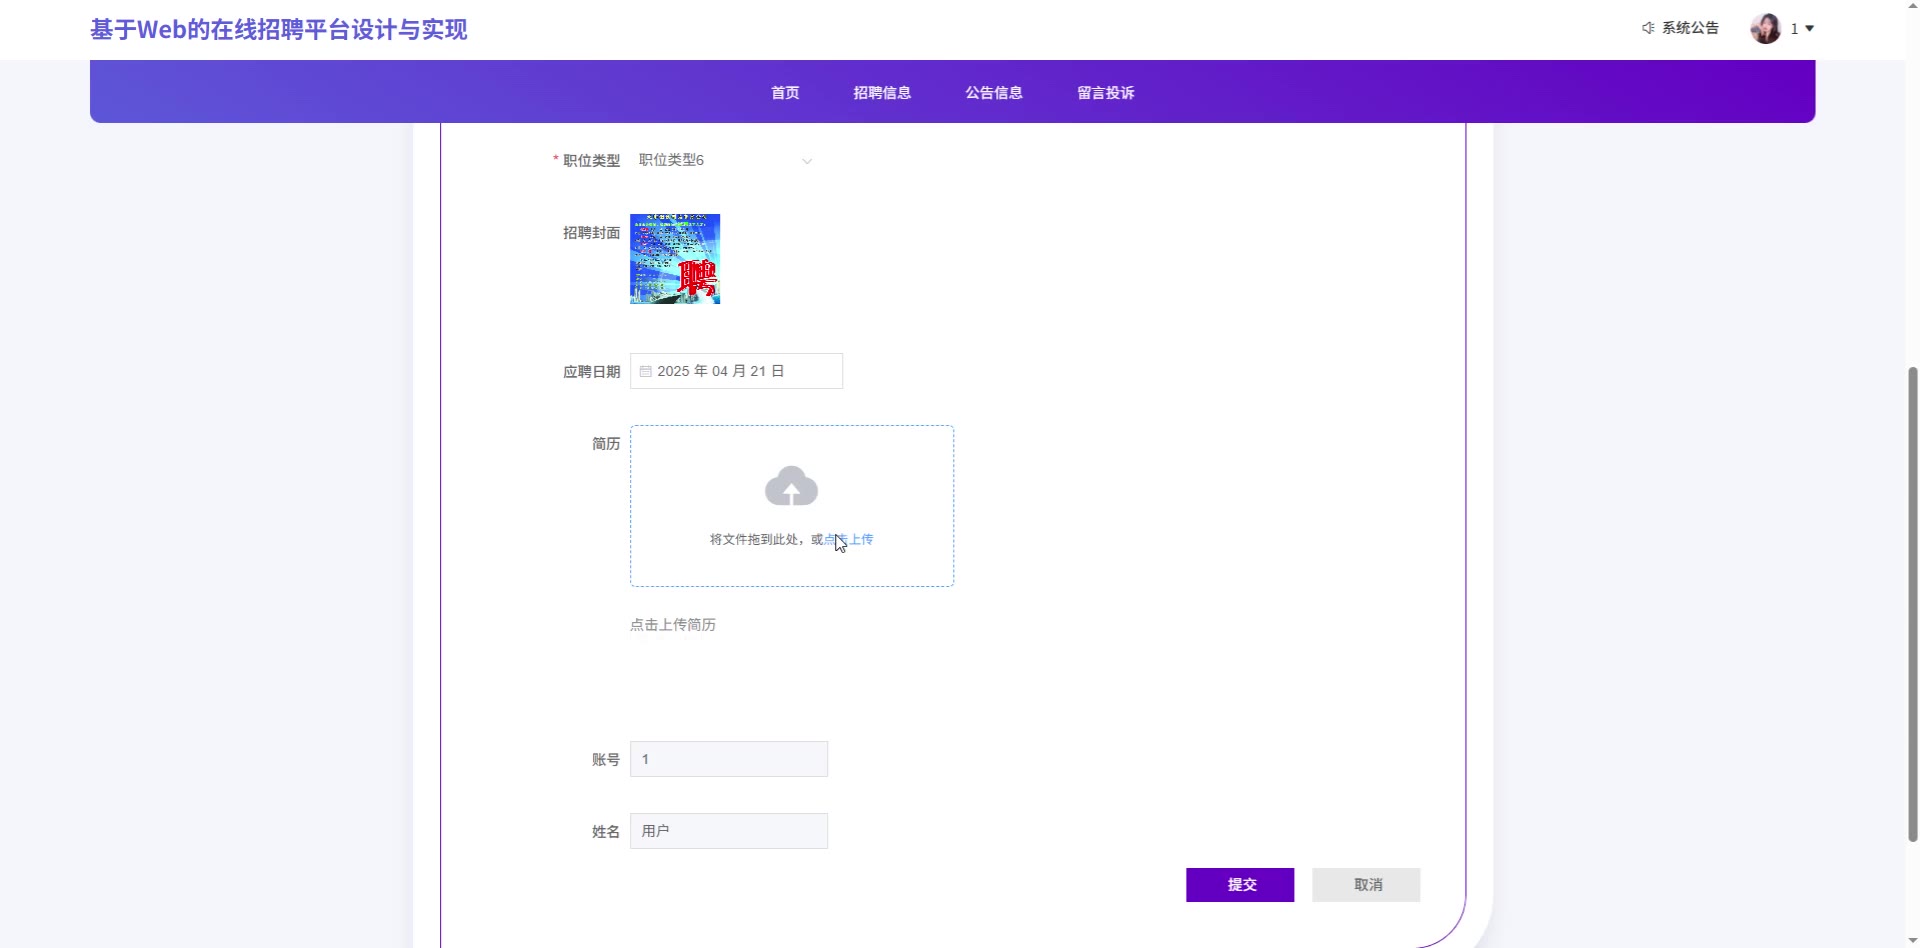The width and height of the screenshot is (1920, 948).
Task: Go to 首页 in the navigation bar
Action: [x=785, y=93]
